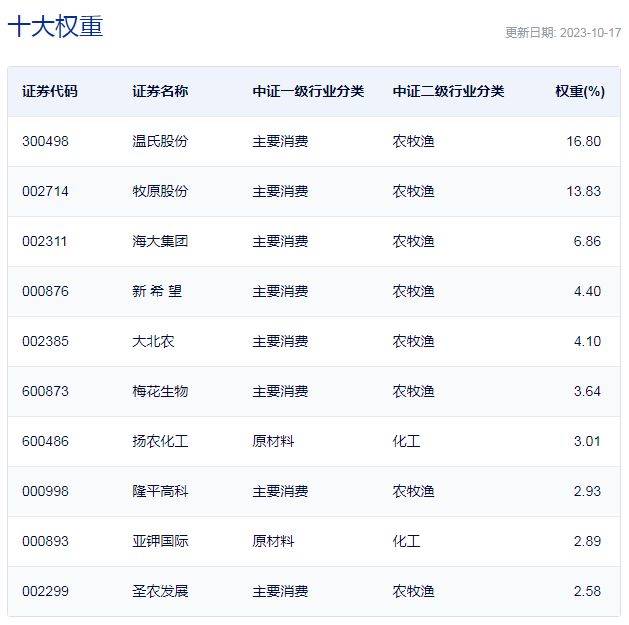Click the 权重(%) column header
This screenshot has width=629, height=625.
[x=580, y=91]
